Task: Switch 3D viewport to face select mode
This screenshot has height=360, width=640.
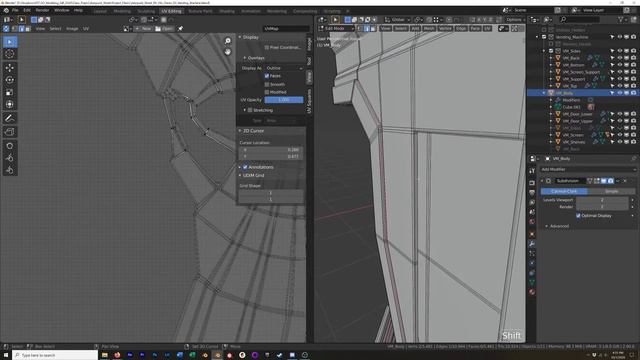Action: pyautogui.click(x=373, y=29)
